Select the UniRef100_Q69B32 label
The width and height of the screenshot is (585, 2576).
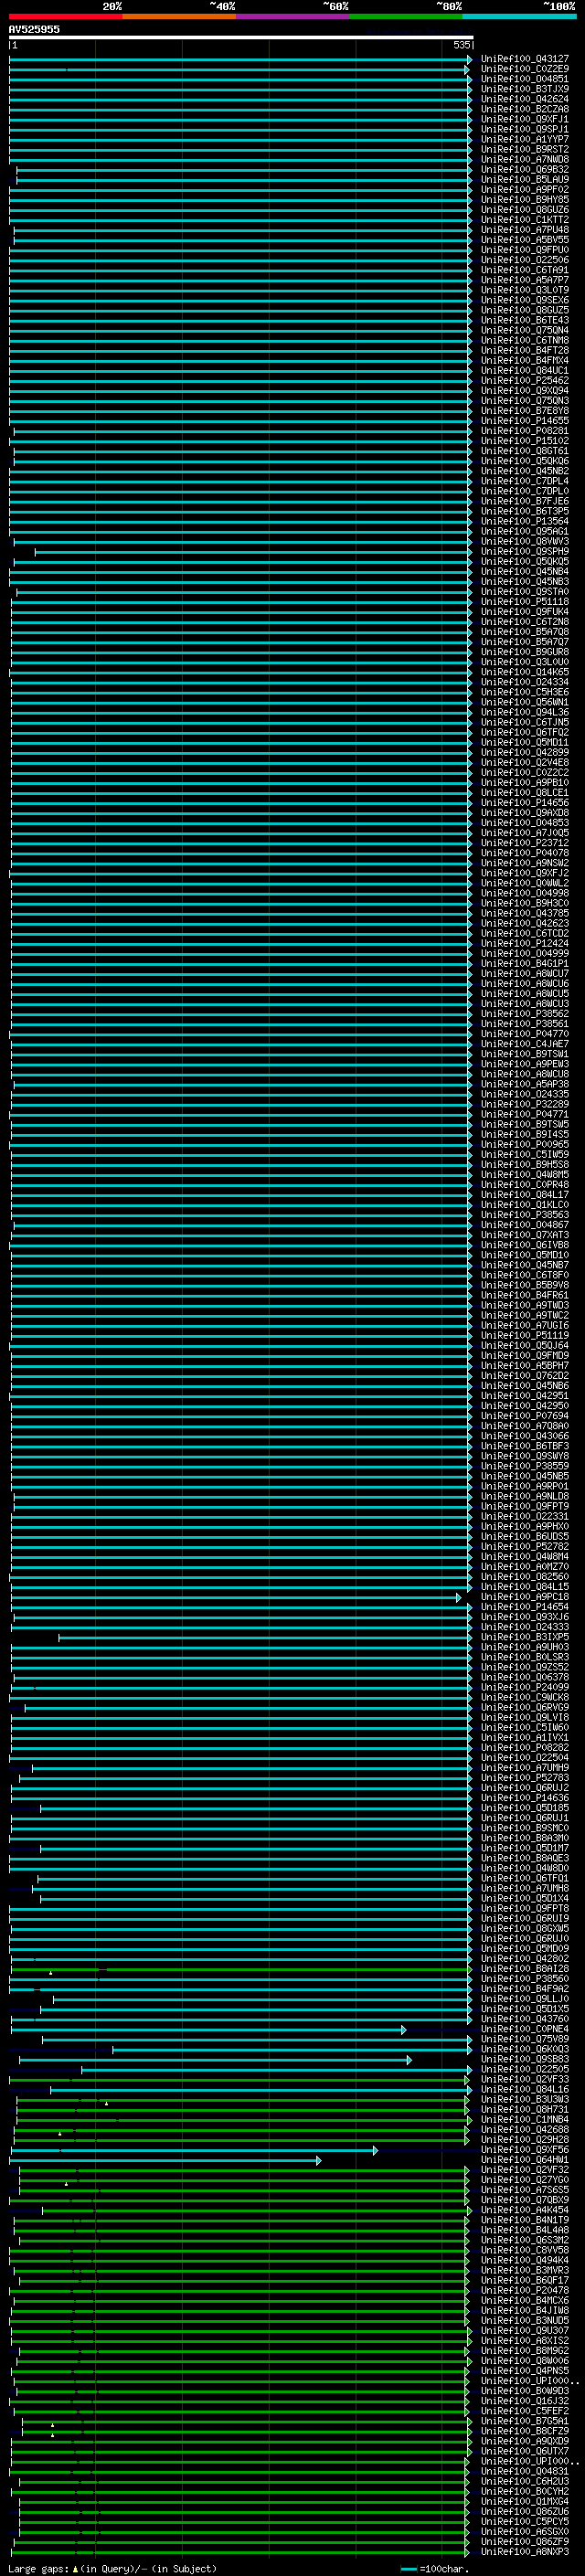pos(525,169)
